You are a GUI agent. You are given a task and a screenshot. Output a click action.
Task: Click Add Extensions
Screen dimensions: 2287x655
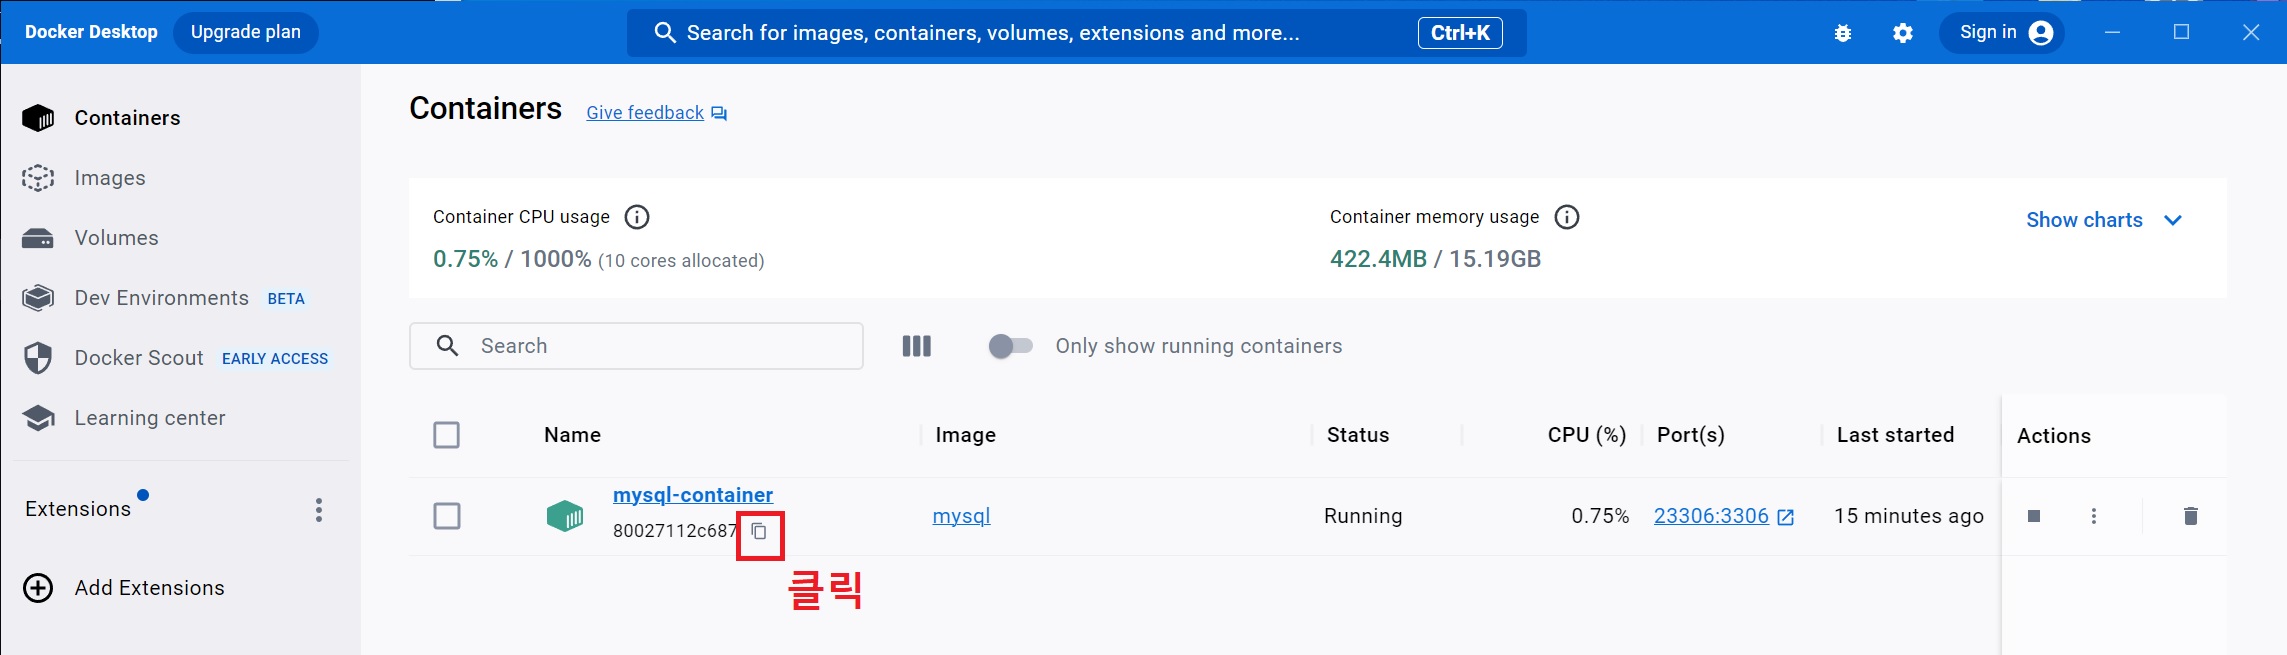coord(124,588)
